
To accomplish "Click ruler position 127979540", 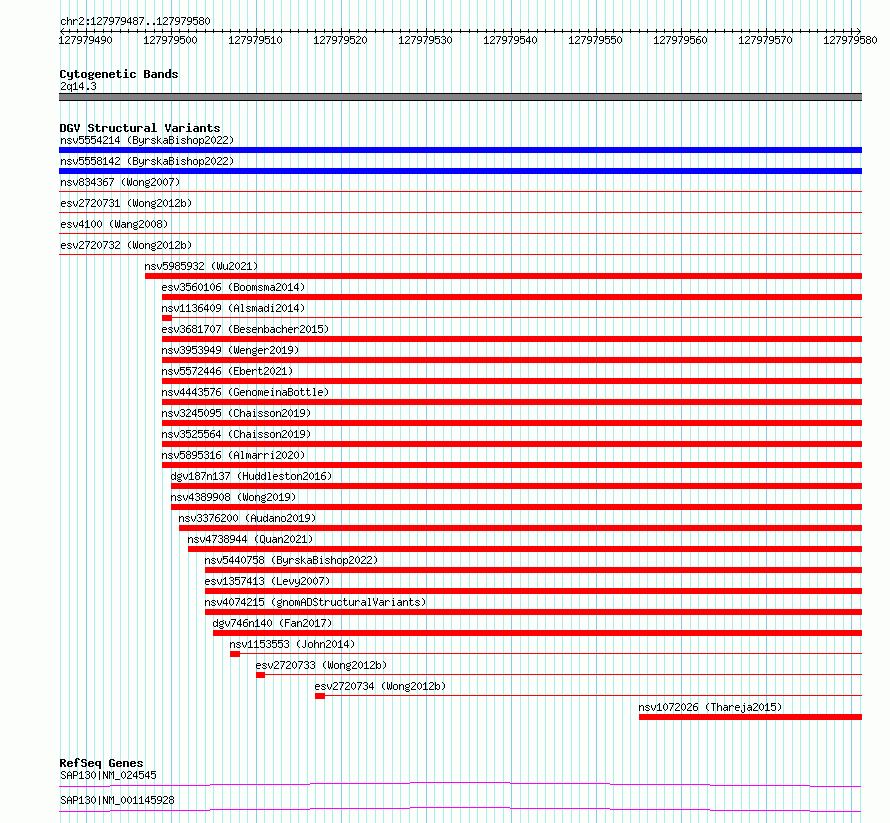I will point(510,40).
